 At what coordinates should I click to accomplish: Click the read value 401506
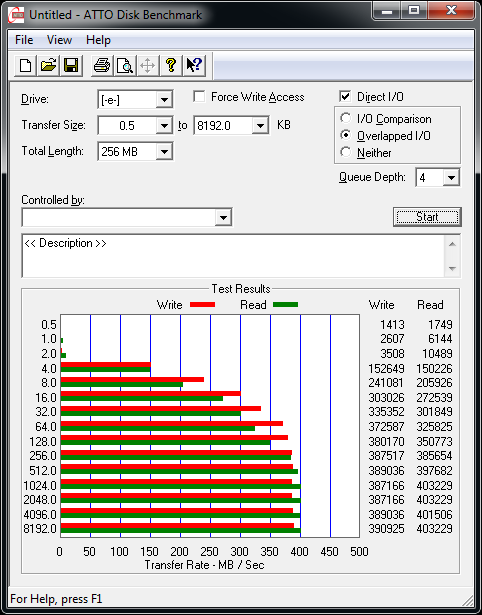pos(435,514)
